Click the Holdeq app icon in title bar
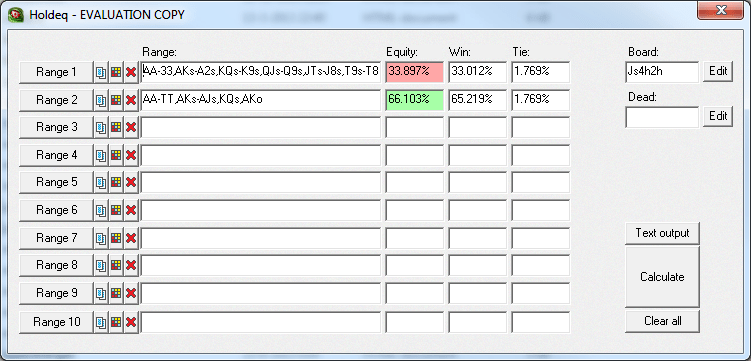 click(x=16, y=15)
